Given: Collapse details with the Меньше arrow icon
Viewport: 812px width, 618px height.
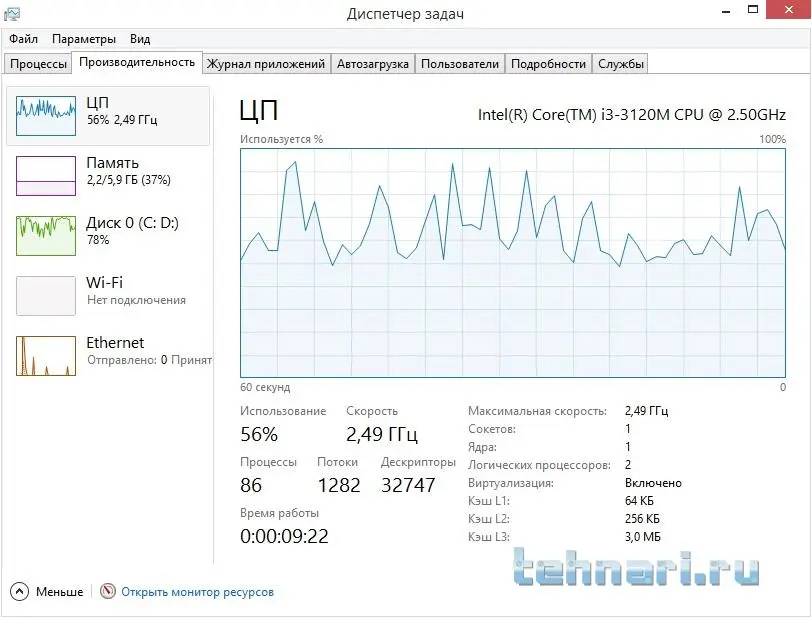Looking at the screenshot, I should 19,592.
